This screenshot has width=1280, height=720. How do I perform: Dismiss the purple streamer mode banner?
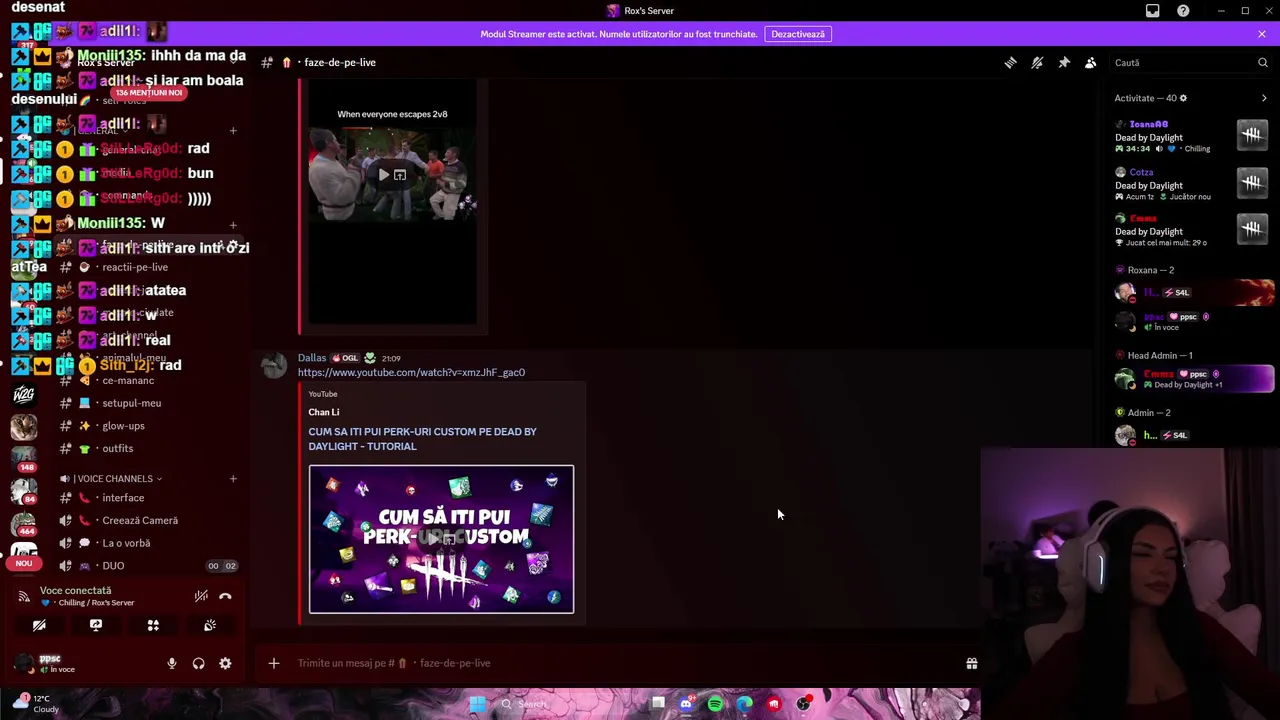(1261, 34)
